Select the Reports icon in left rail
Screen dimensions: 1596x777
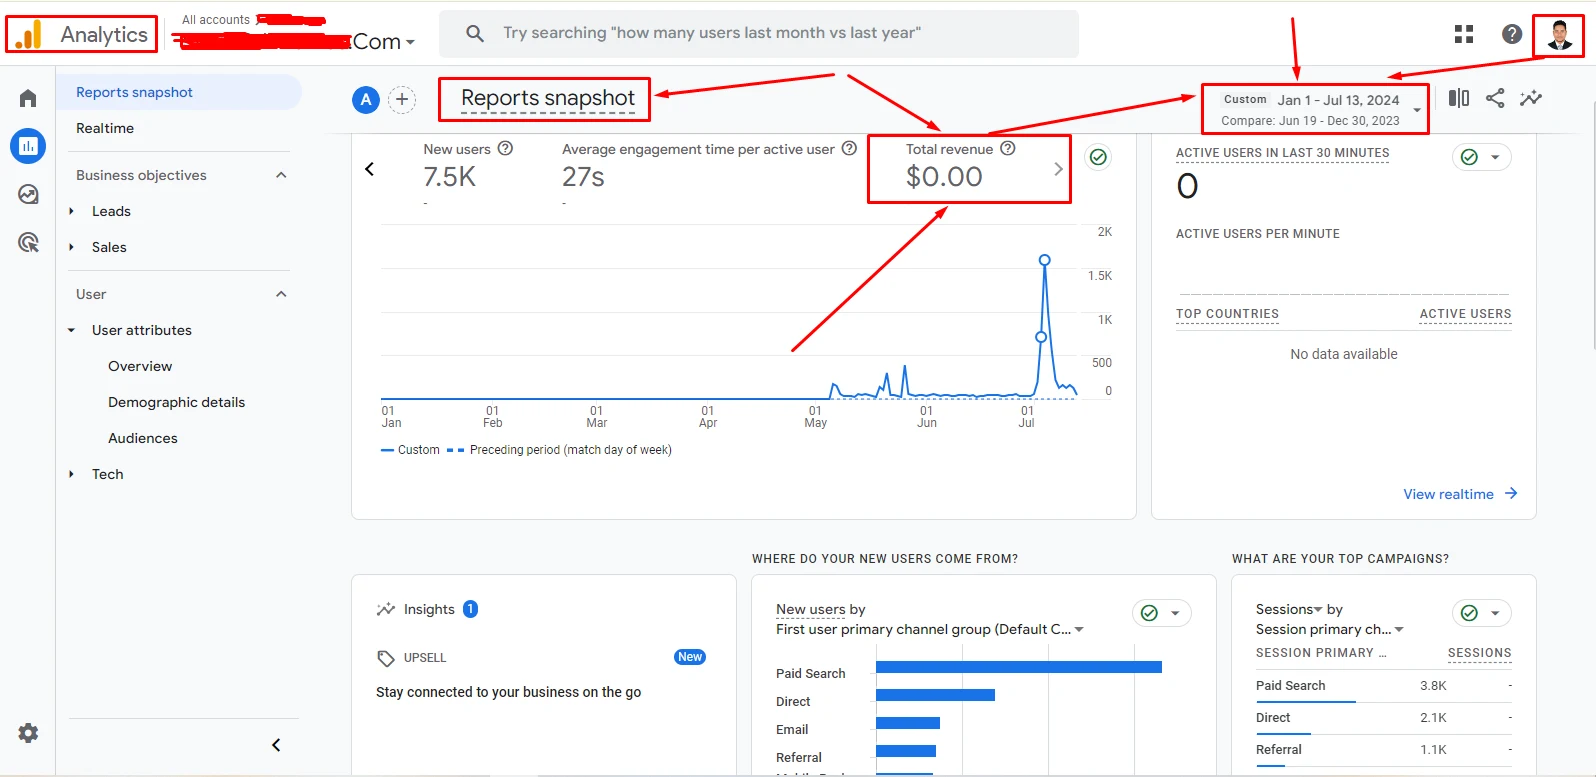point(28,146)
